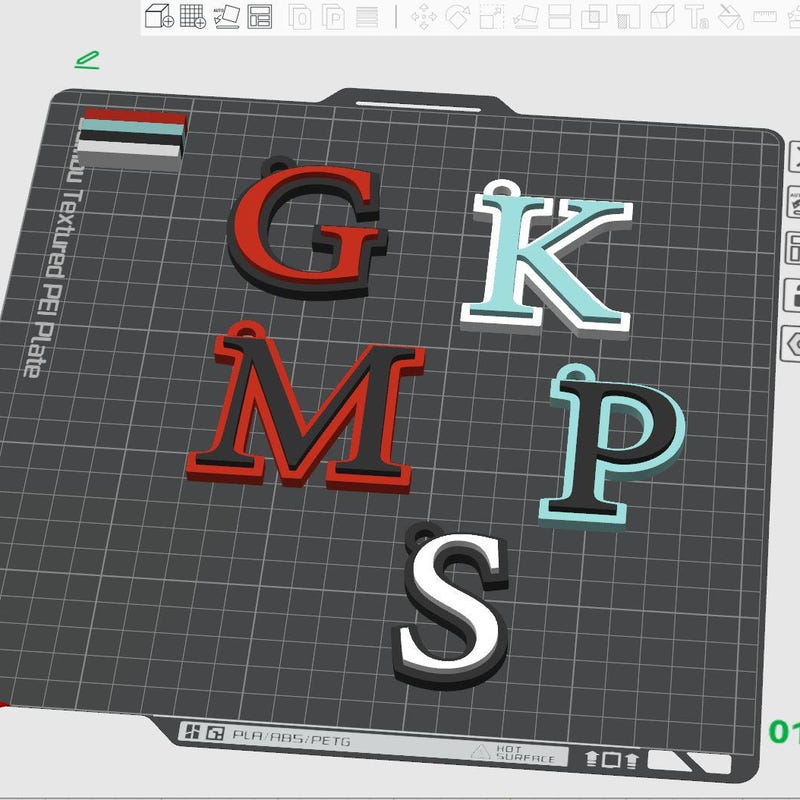The image size is (800, 800).
Task: Use the Place on face tool
Action: pos(527,15)
